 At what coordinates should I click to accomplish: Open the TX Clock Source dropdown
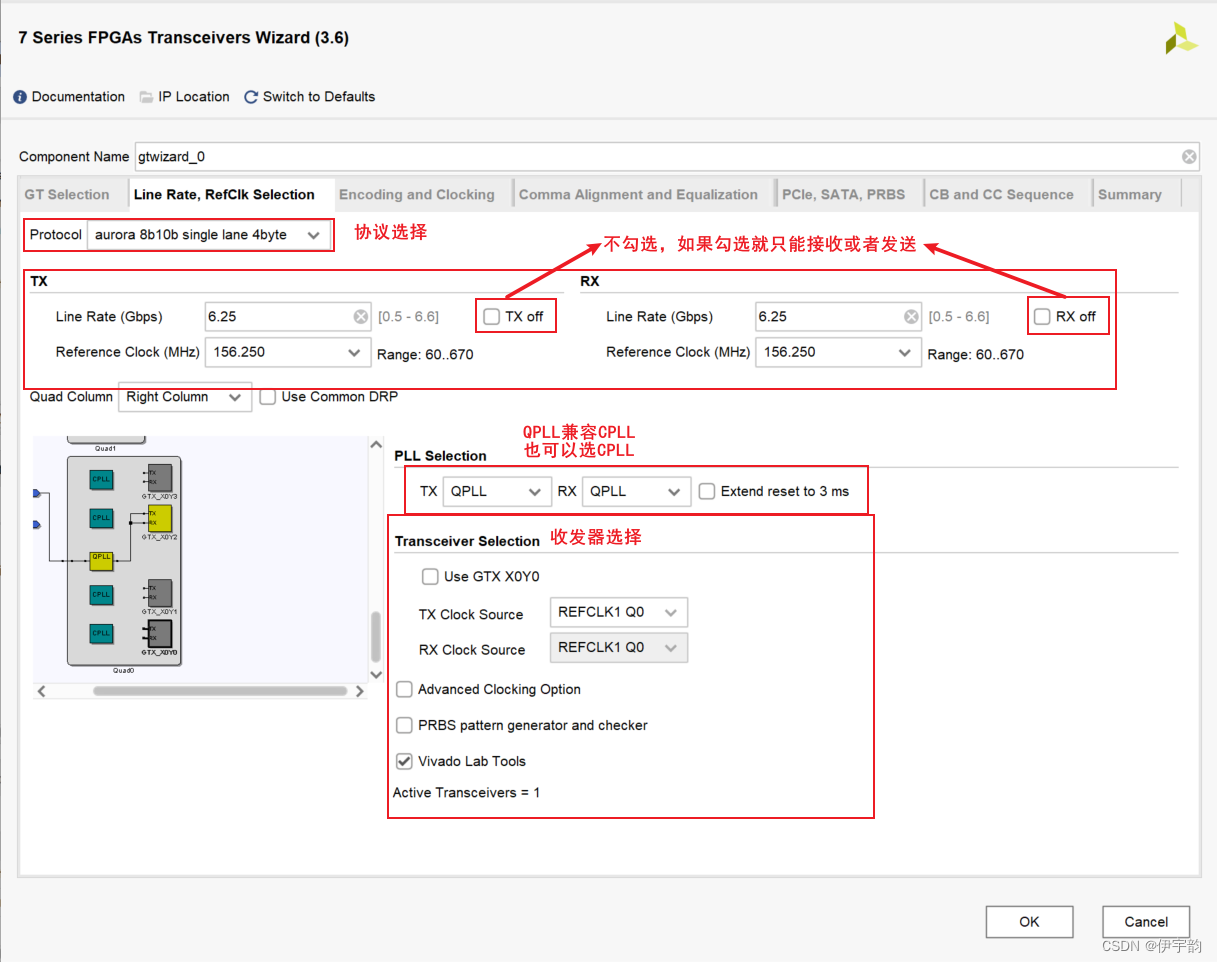click(x=619, y=612)
